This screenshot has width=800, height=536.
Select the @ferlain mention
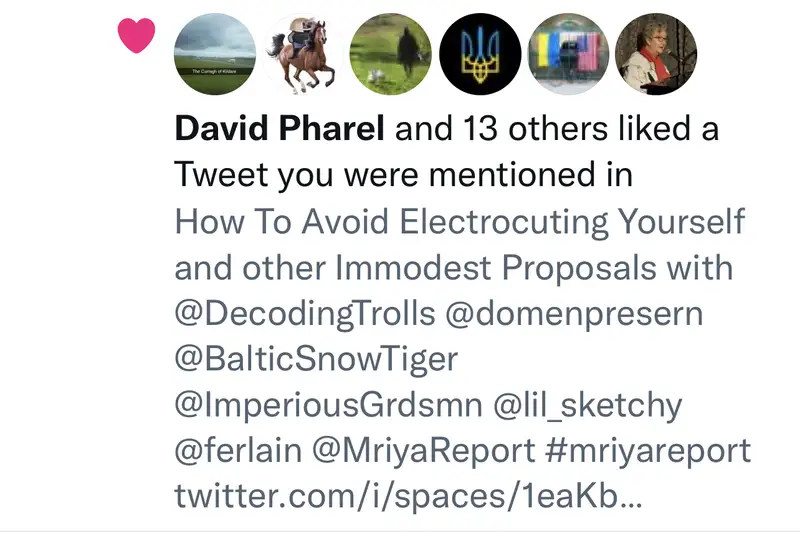coord(238,452)
